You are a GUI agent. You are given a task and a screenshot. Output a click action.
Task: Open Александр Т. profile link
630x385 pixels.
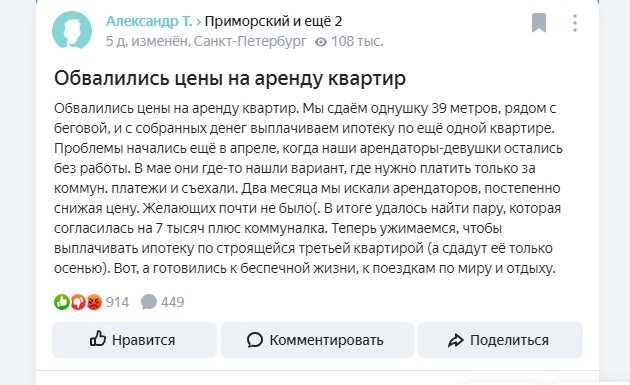click(149, 21)
